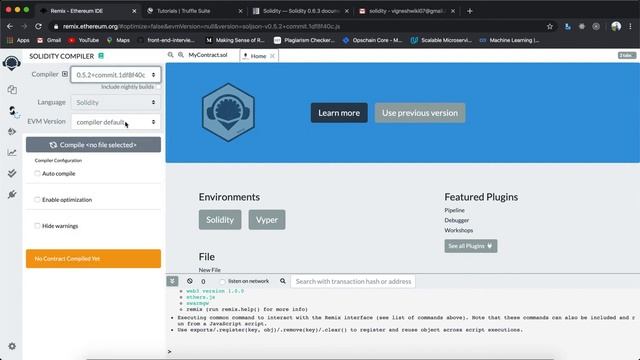This screenshot has height=360, width=640.
Task: Open the No Contract Compiled Yet selector
Action: click(93, 259)
